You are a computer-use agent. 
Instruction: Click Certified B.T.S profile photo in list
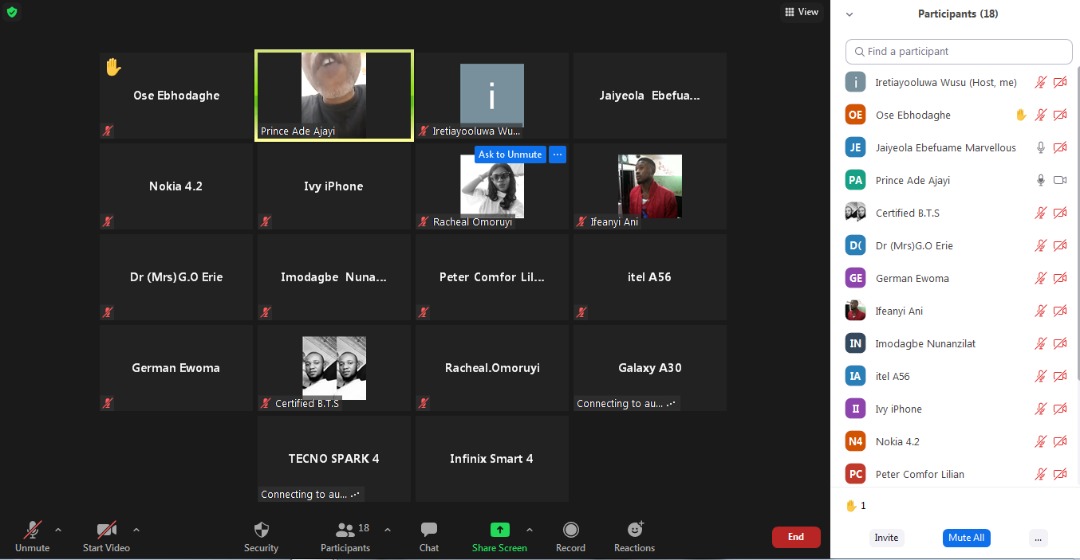[855, 213]
